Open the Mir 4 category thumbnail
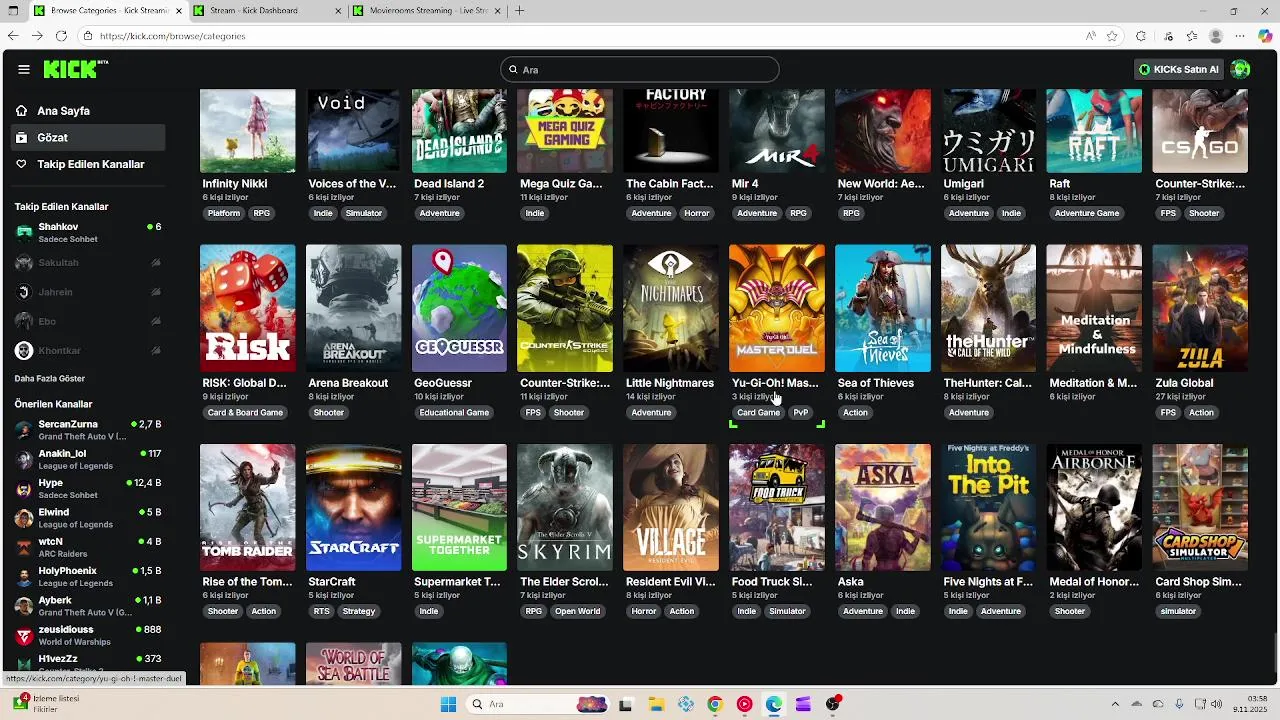 pyautogui.click(x=777, y=131)
